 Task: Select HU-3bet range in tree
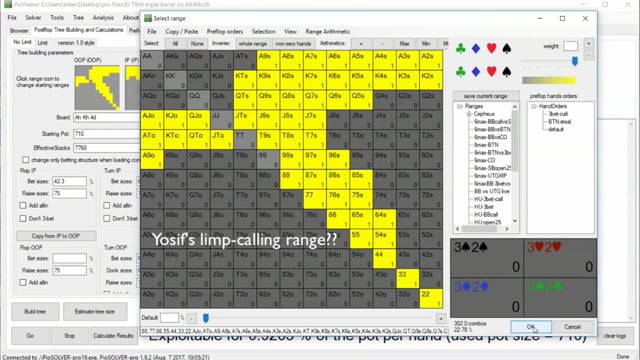(x=484, y=207)
